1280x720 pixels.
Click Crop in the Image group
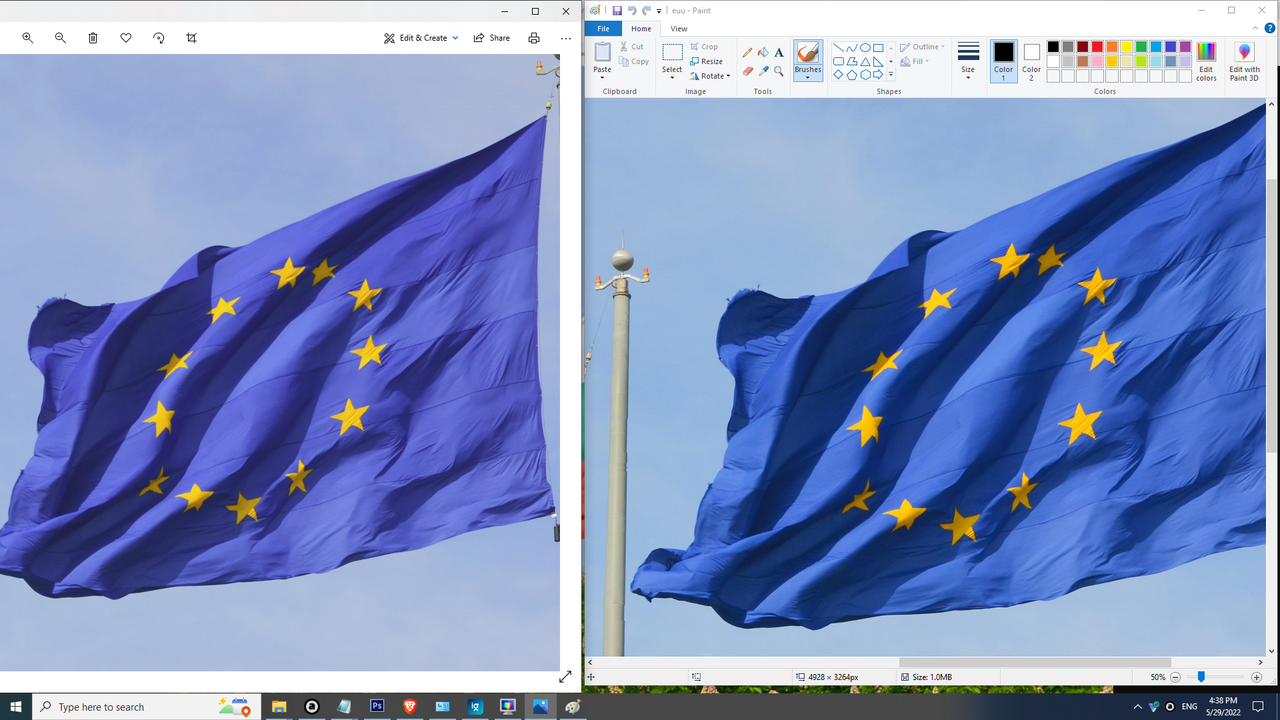pos(704,47)
